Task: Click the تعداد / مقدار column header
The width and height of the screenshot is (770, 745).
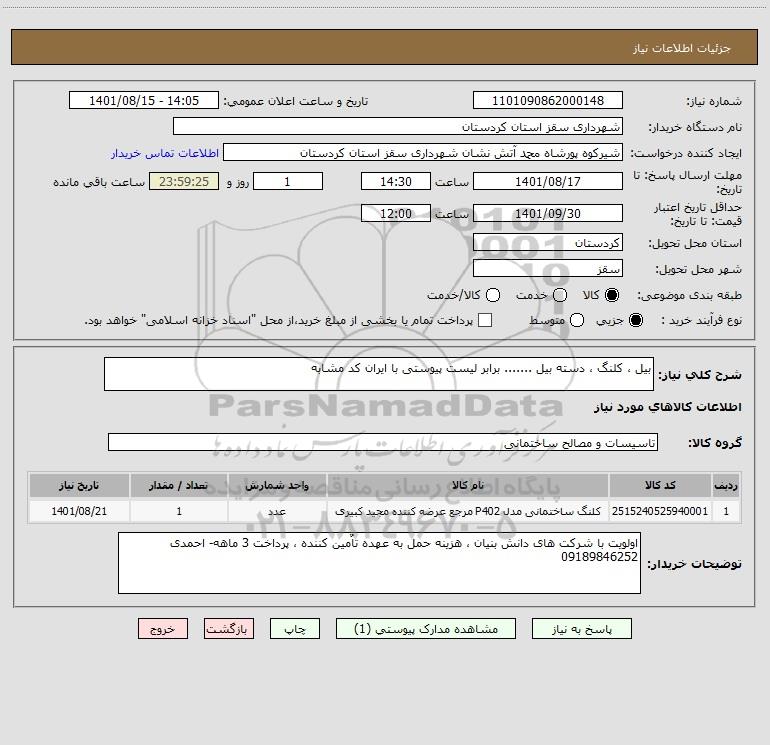Action: tap(179, 485)
